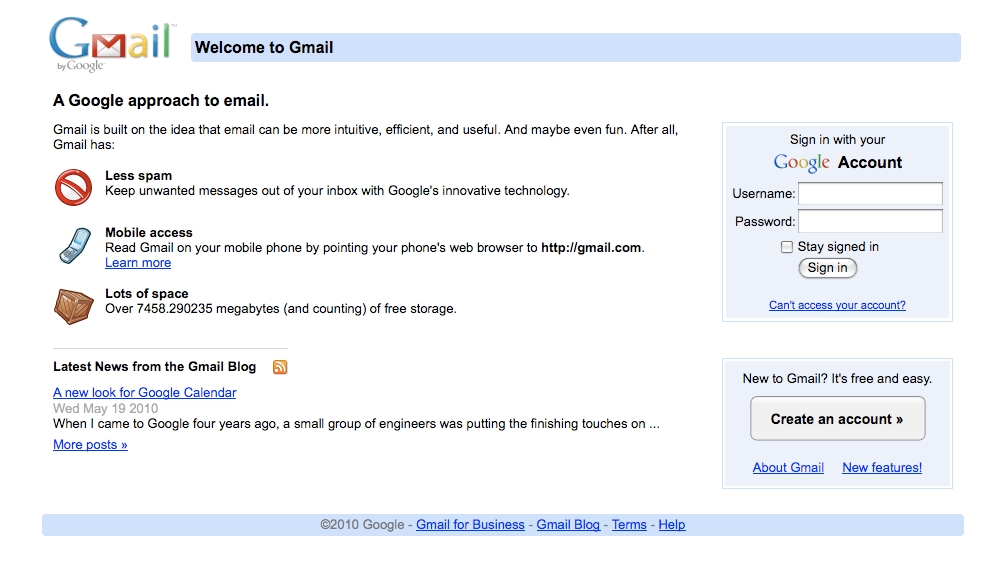
Task: Open the Terms link in footer
Action: 629,525
